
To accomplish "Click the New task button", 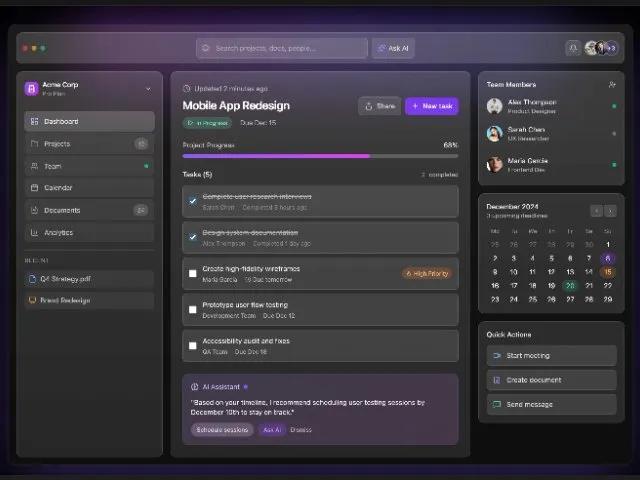I will (x=432, y=106).
